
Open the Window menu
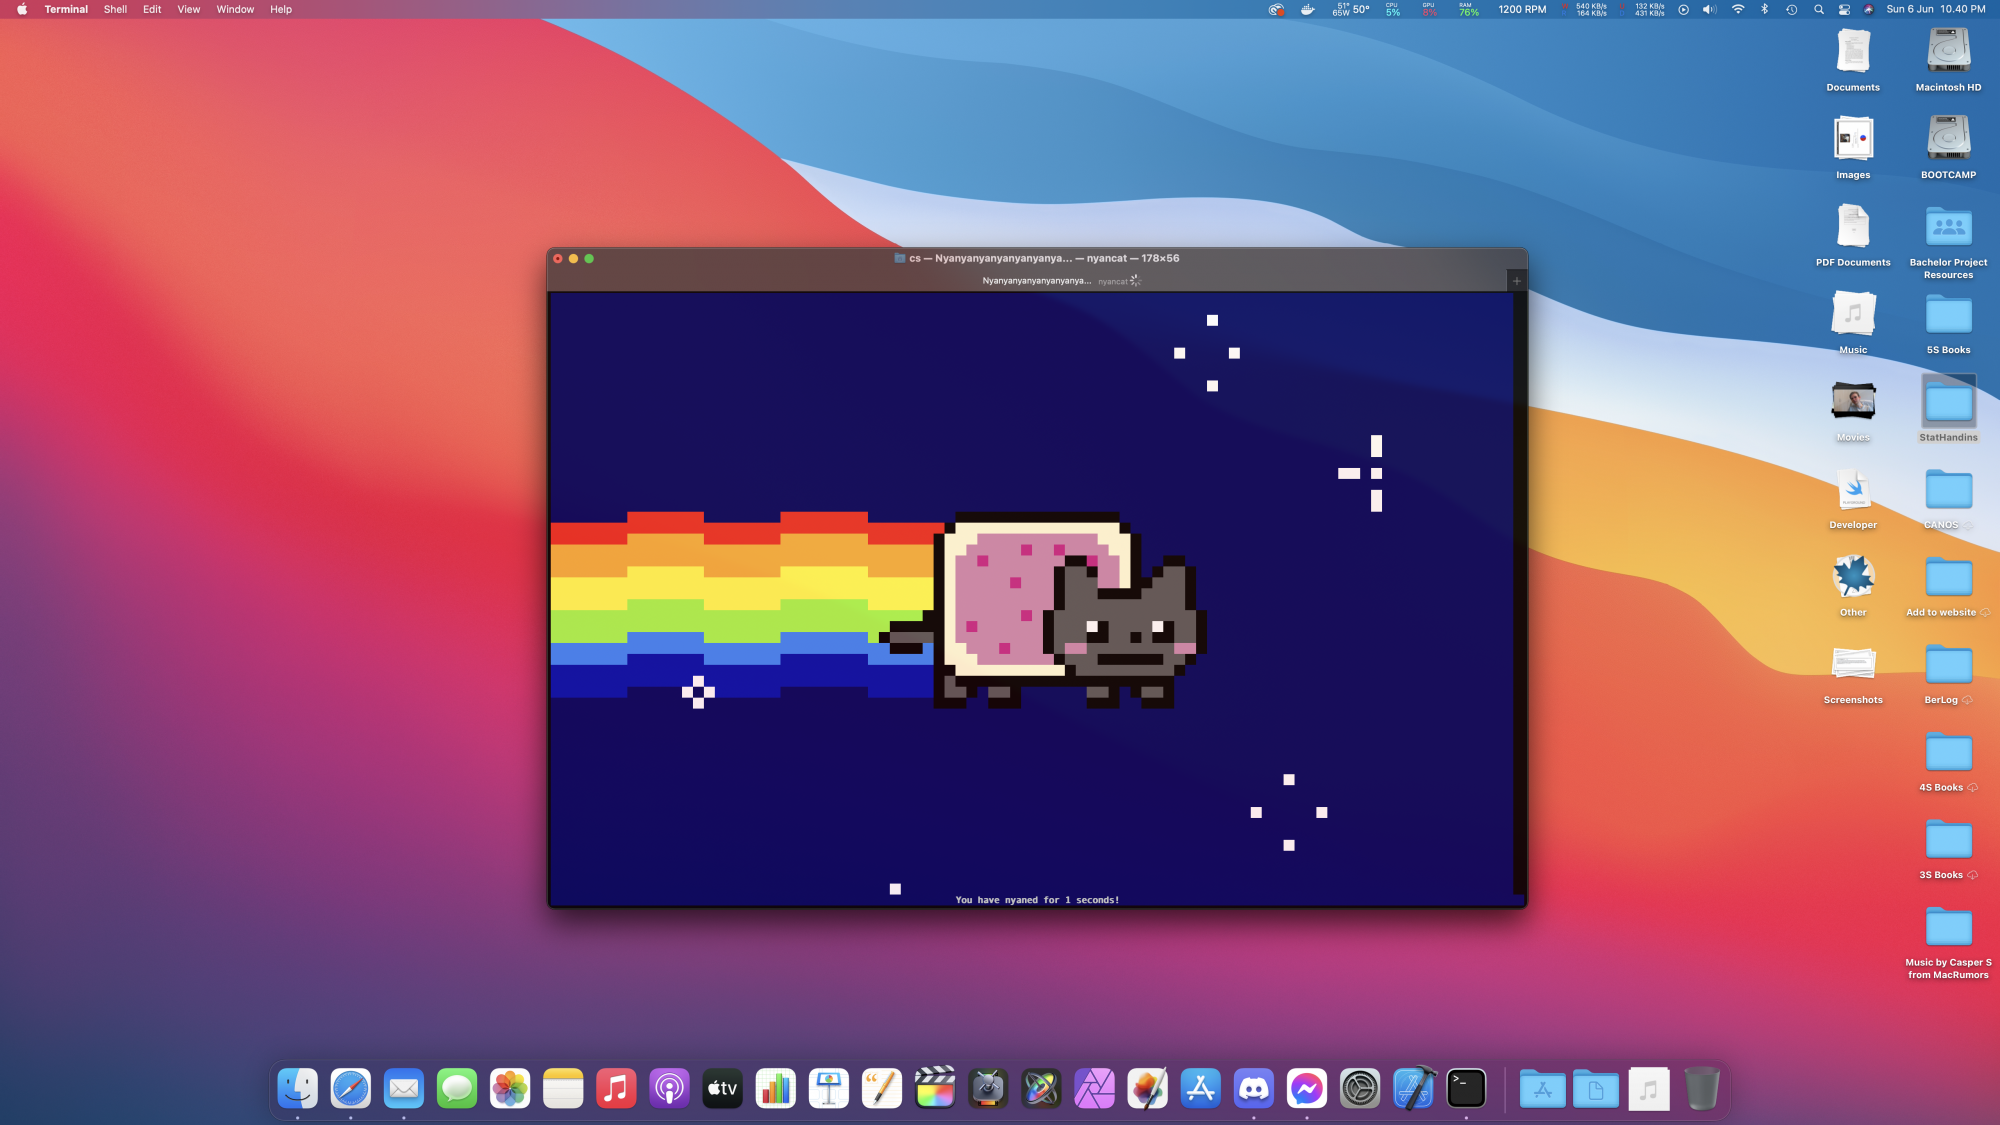coord(235,9)
